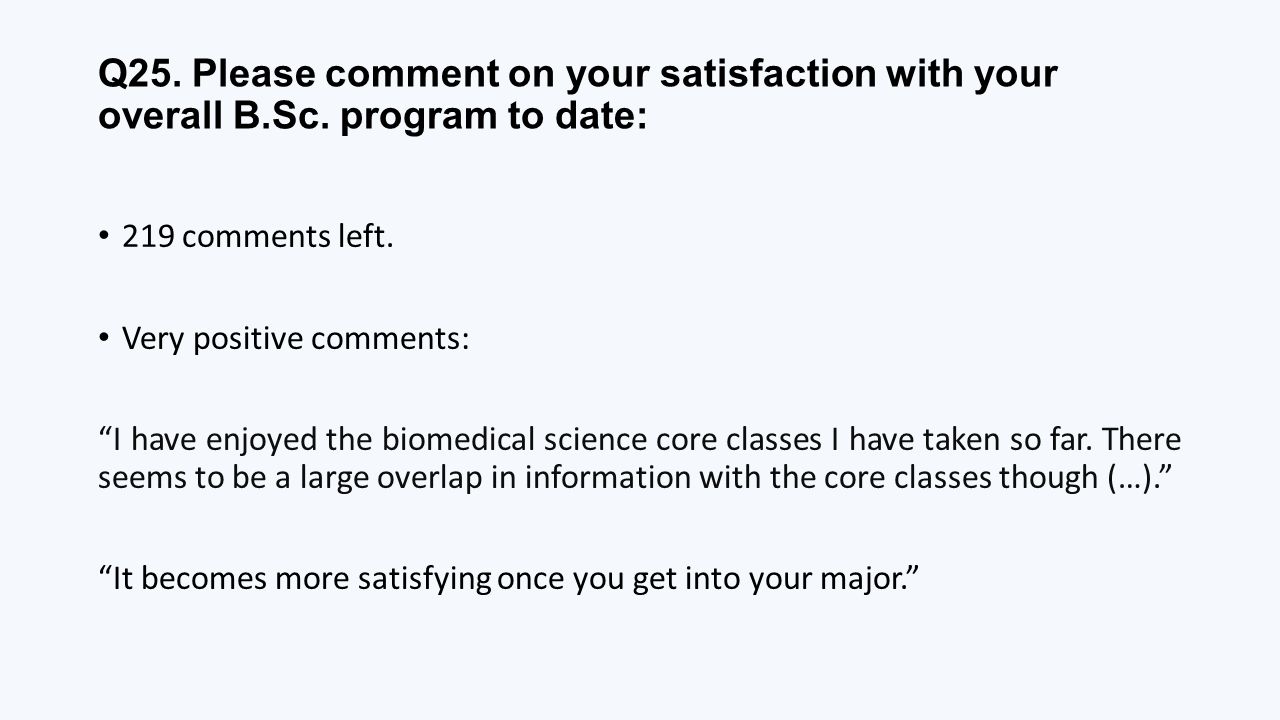Click the bullet before 'Very positive comments'
The height and width of the screenshot is (720, 1280).
[105, 340]
